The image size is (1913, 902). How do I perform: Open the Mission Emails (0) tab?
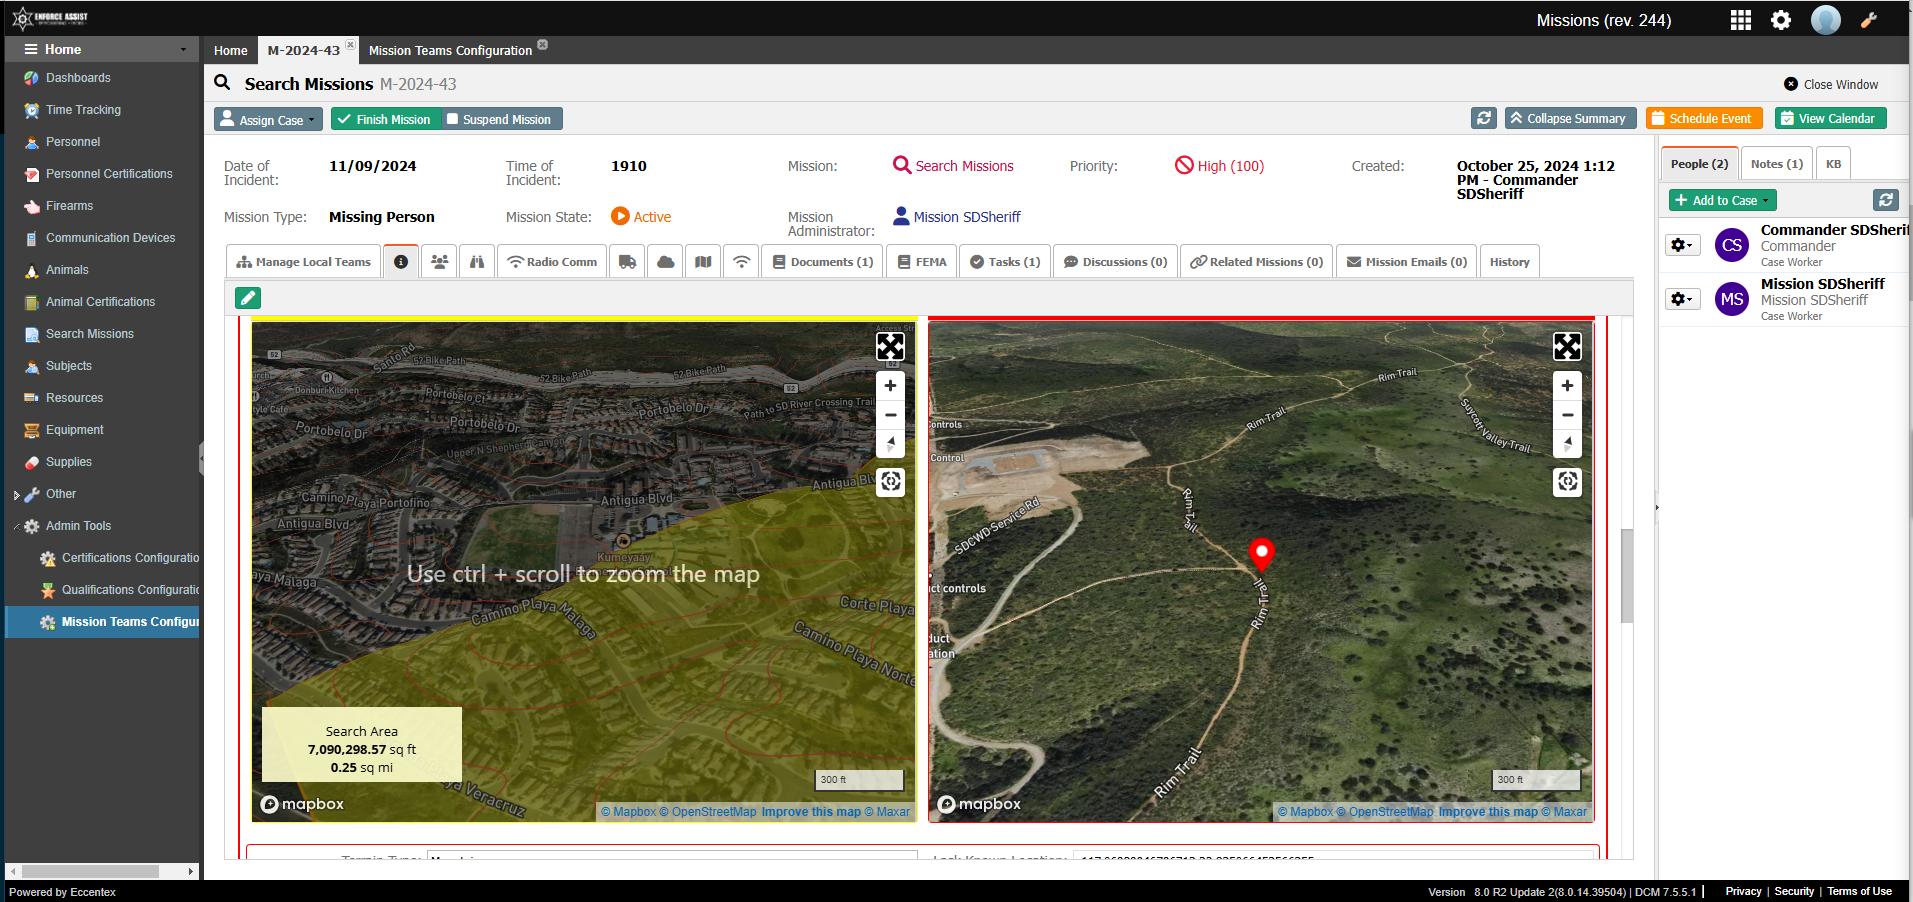click(1407, 262)
